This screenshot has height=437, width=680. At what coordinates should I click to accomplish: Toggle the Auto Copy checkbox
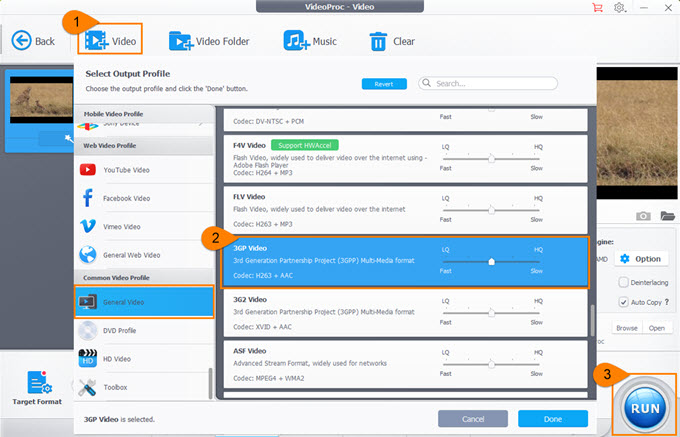click(x=623, y=302)
